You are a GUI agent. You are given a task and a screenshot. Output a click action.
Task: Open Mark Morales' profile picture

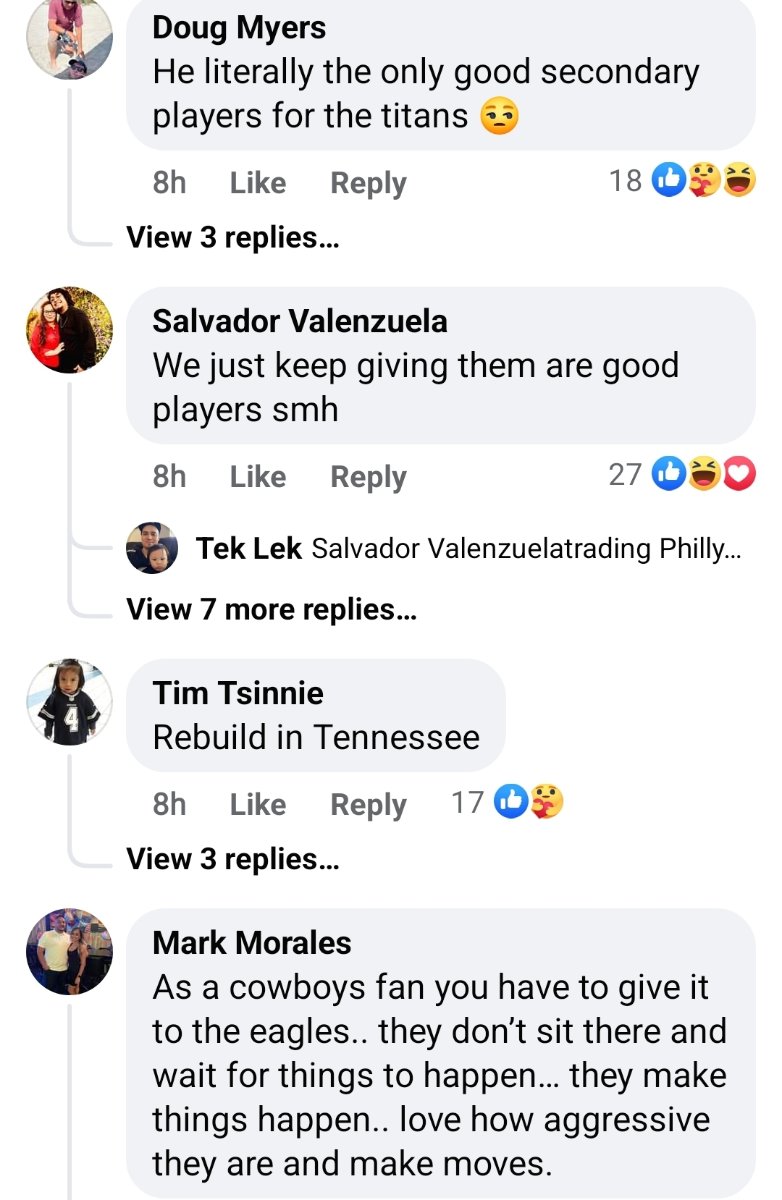(69, 951)
